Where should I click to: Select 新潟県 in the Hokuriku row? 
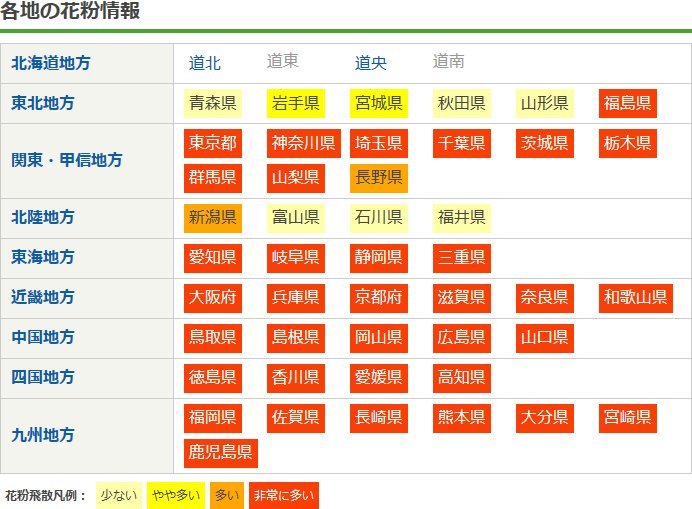213,218
